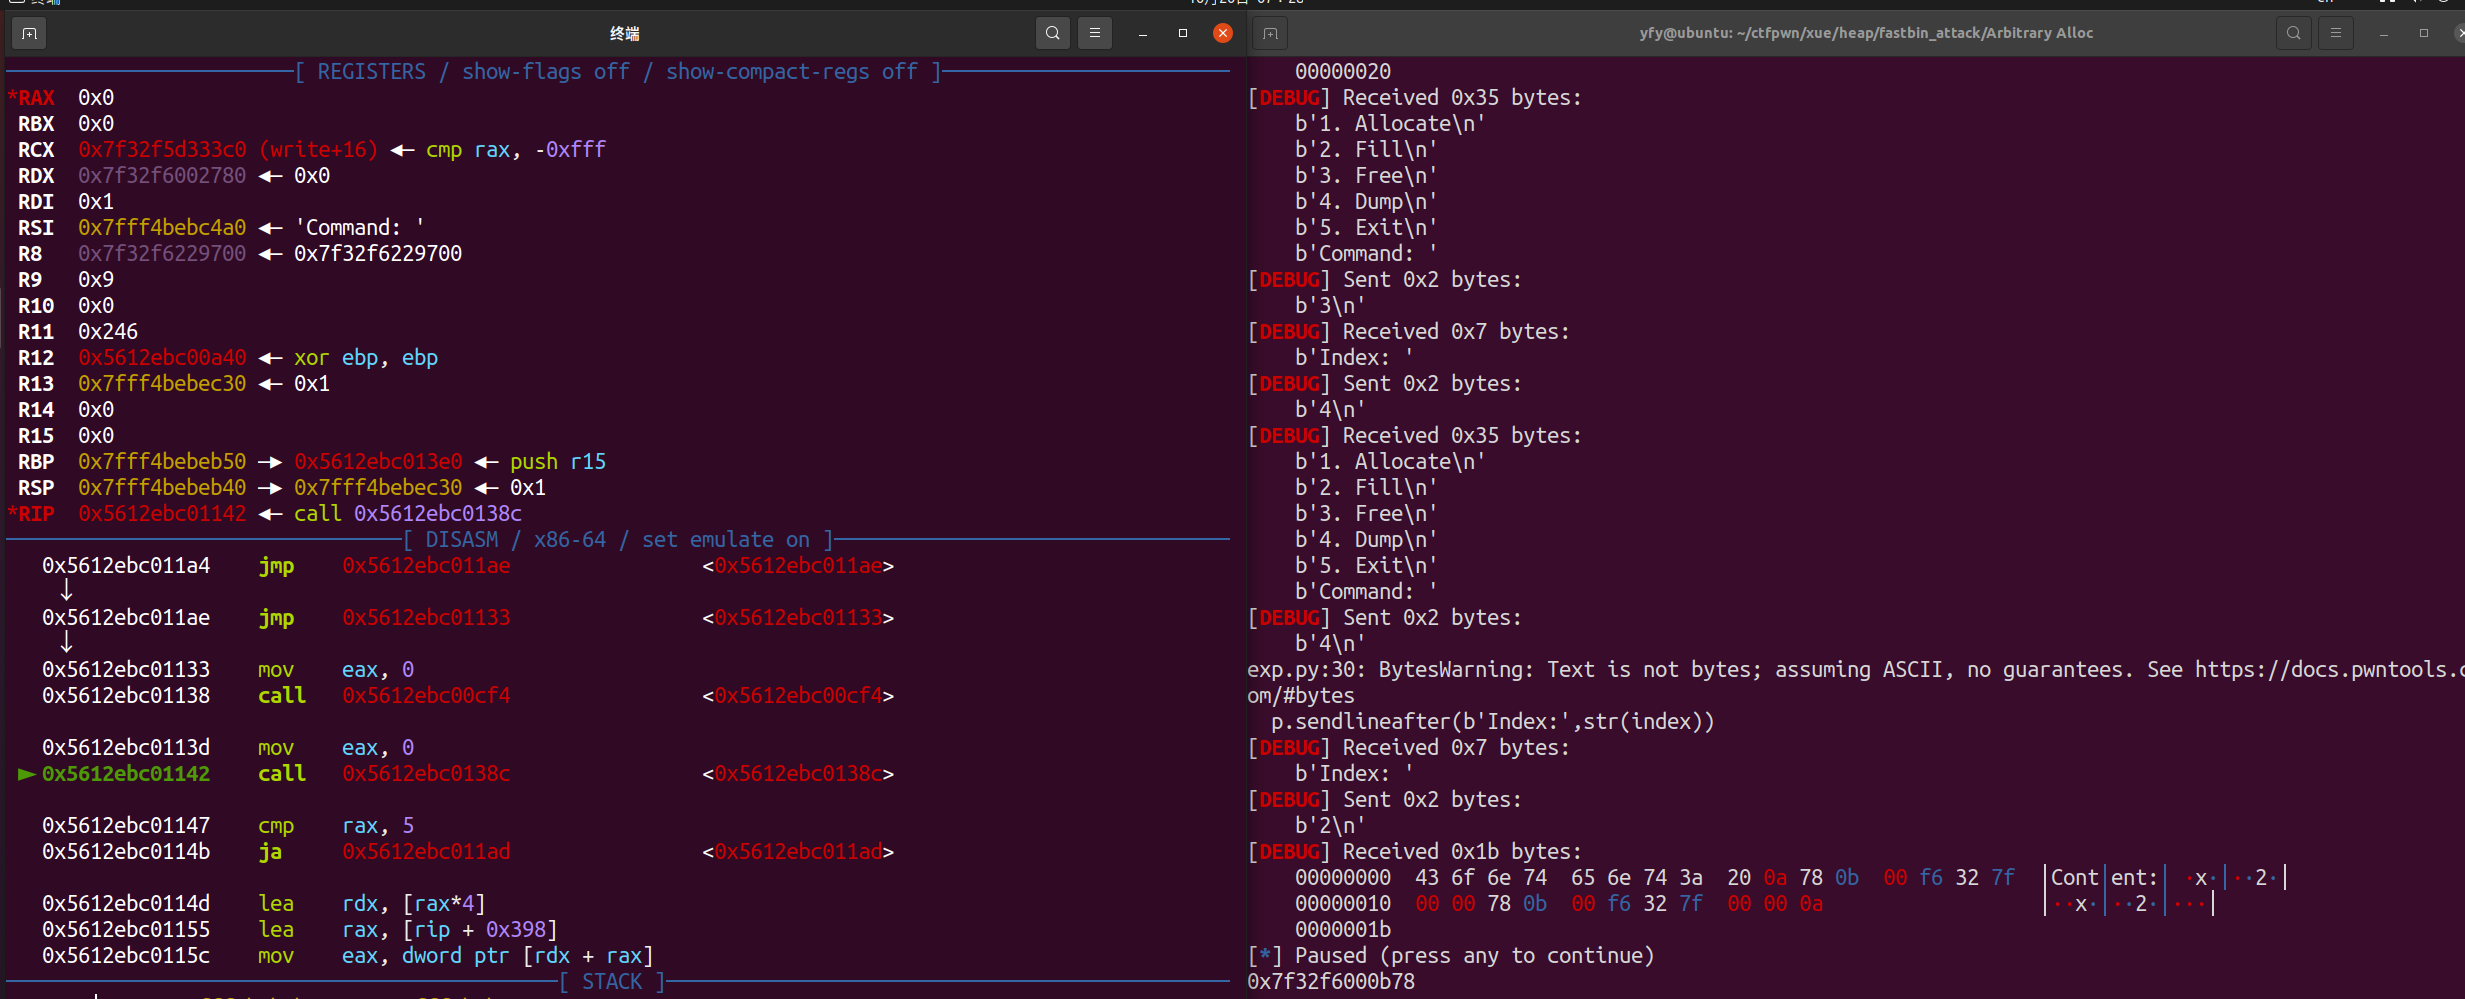
Task: Click 'write+16' symbol text
Action: tap(318, 150)
